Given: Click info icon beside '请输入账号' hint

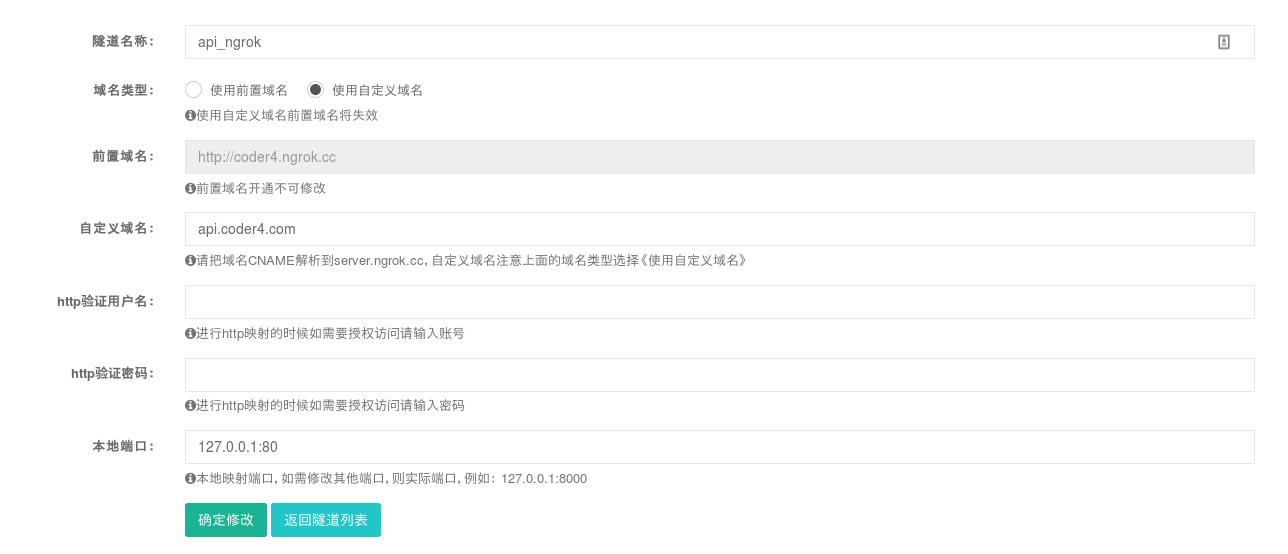Looking at the screenshot, I should click(x=190, y=334).
